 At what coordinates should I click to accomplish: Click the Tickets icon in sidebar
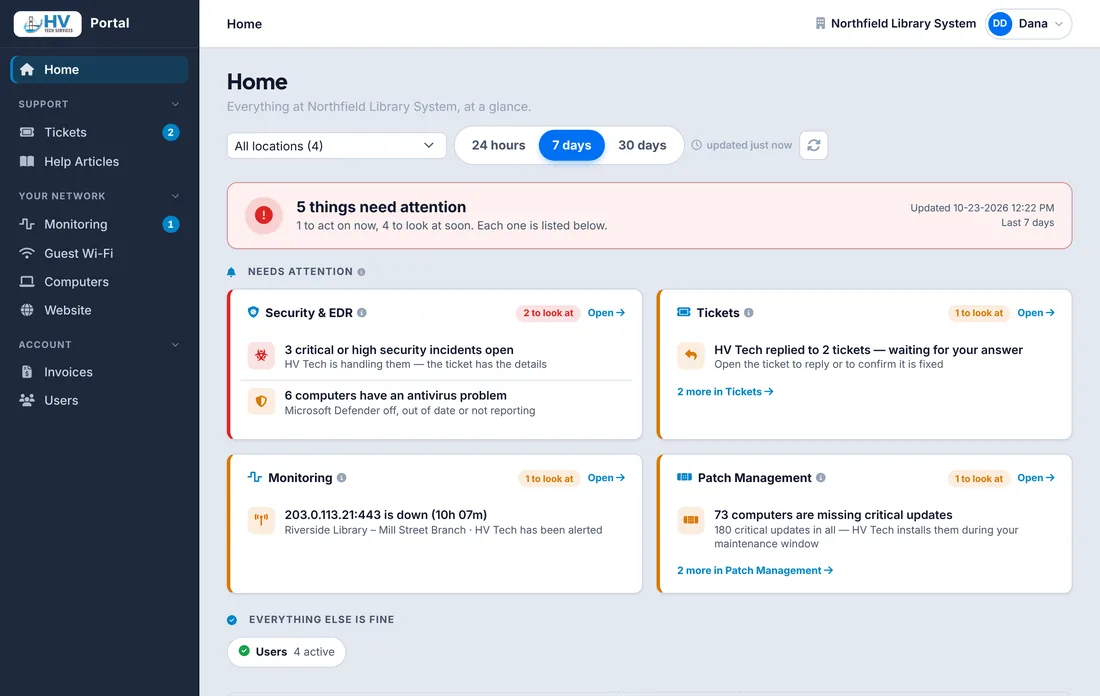tap(27, 132)
